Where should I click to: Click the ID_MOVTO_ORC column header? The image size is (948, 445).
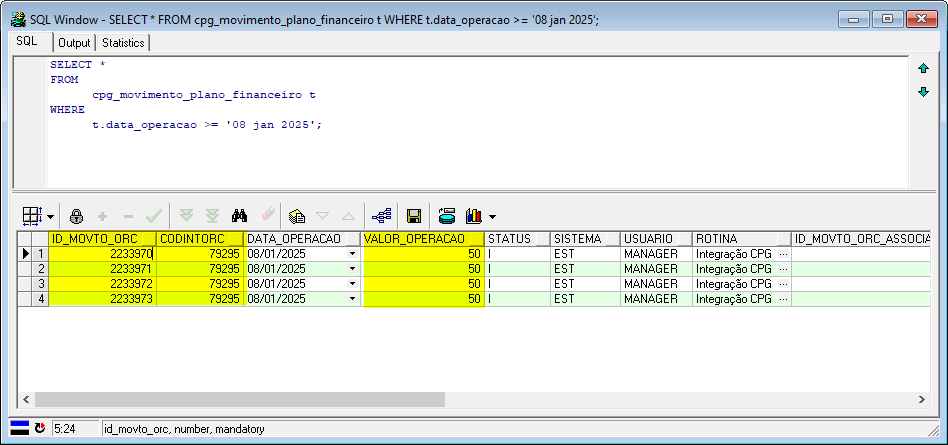(x=102, y=239)
